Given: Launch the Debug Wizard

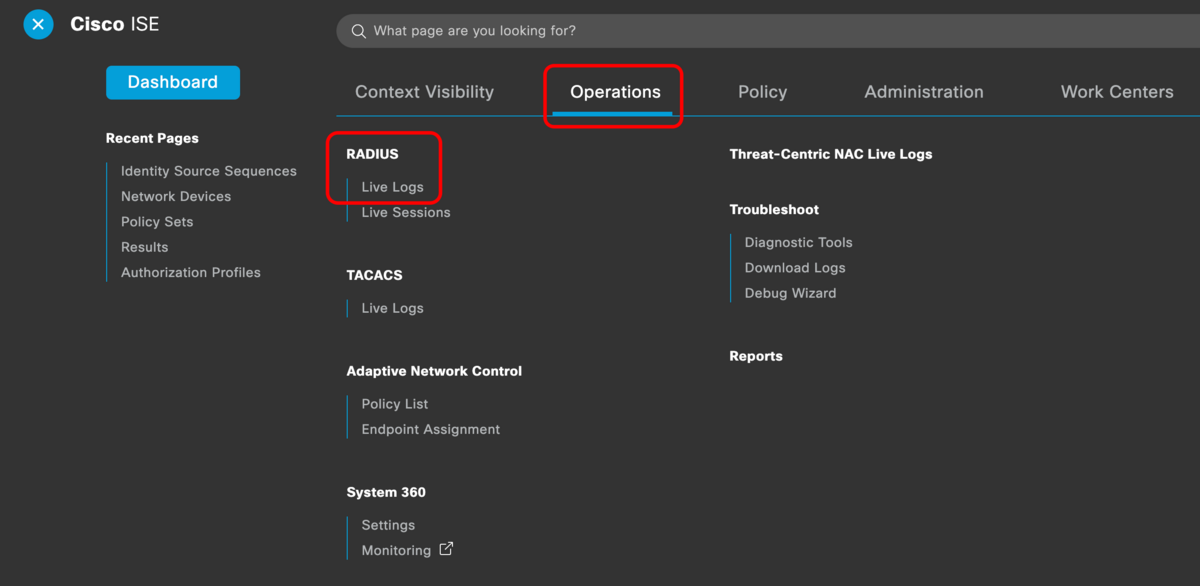Looking at the screenshot, I should tap(790, 293).
